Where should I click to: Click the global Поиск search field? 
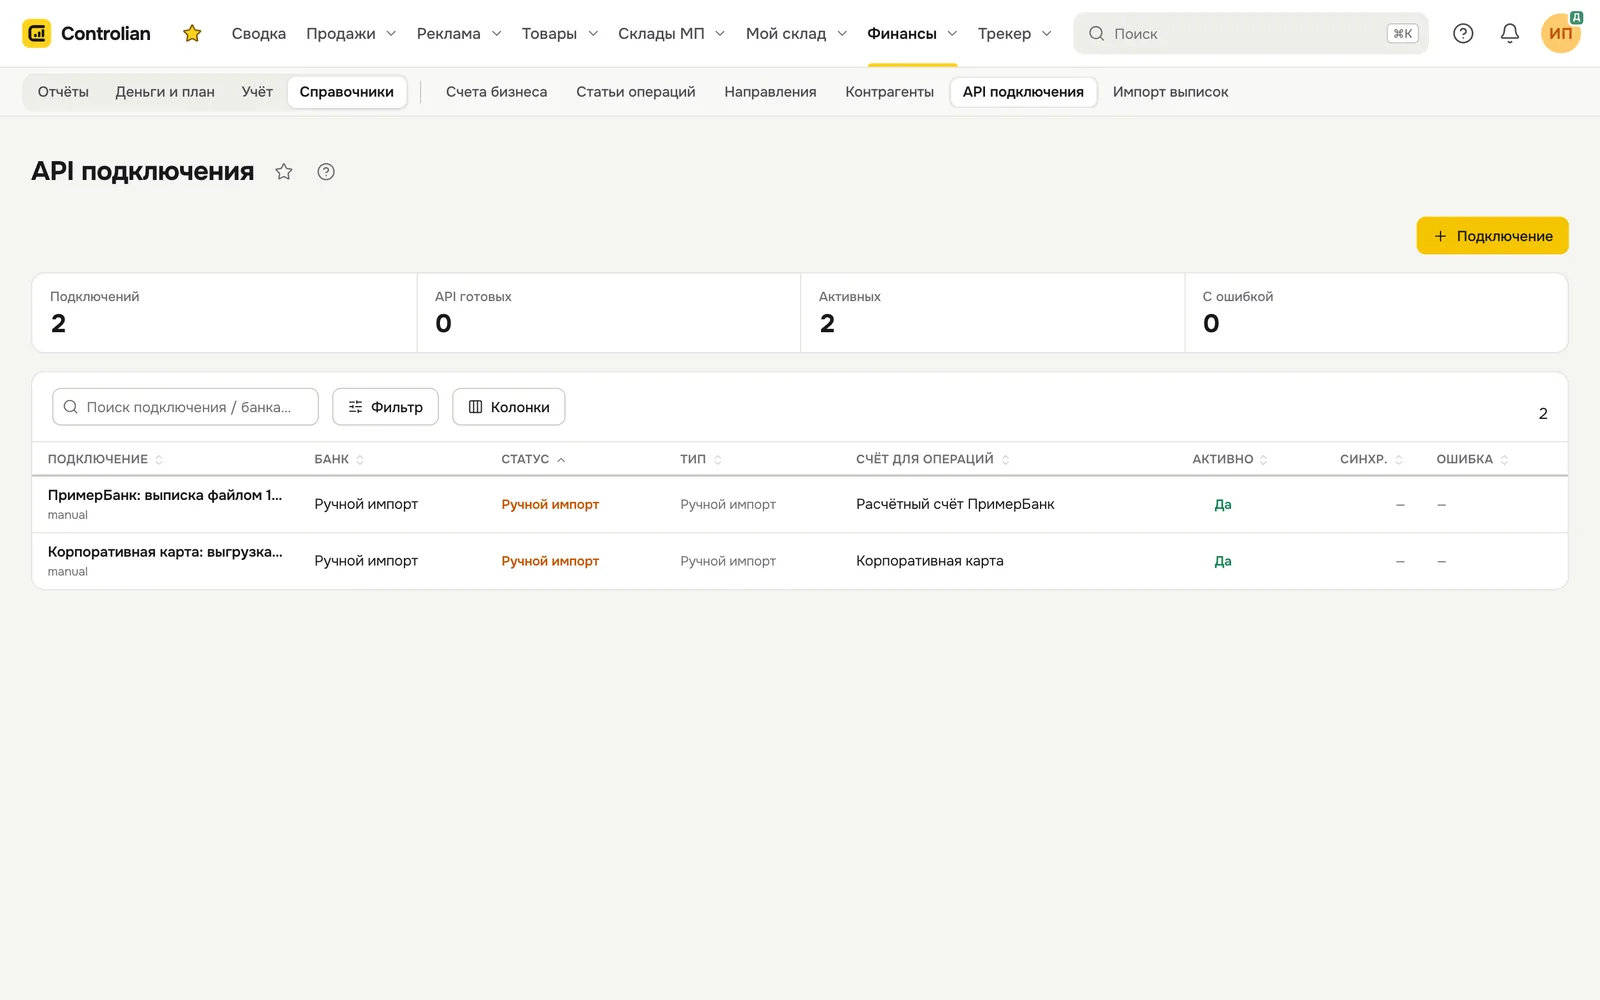click(1251, 33)
